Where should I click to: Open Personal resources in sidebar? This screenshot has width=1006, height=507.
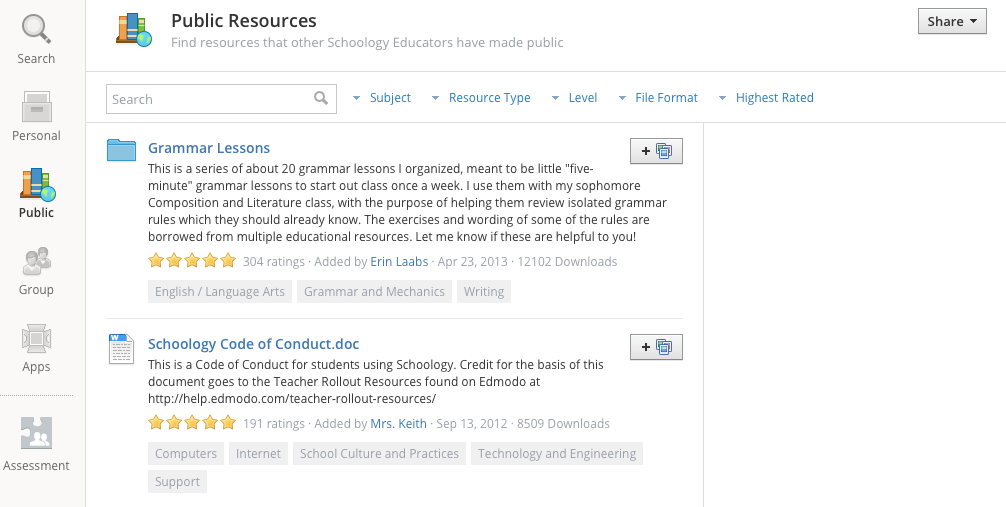(x=36, y=107)
